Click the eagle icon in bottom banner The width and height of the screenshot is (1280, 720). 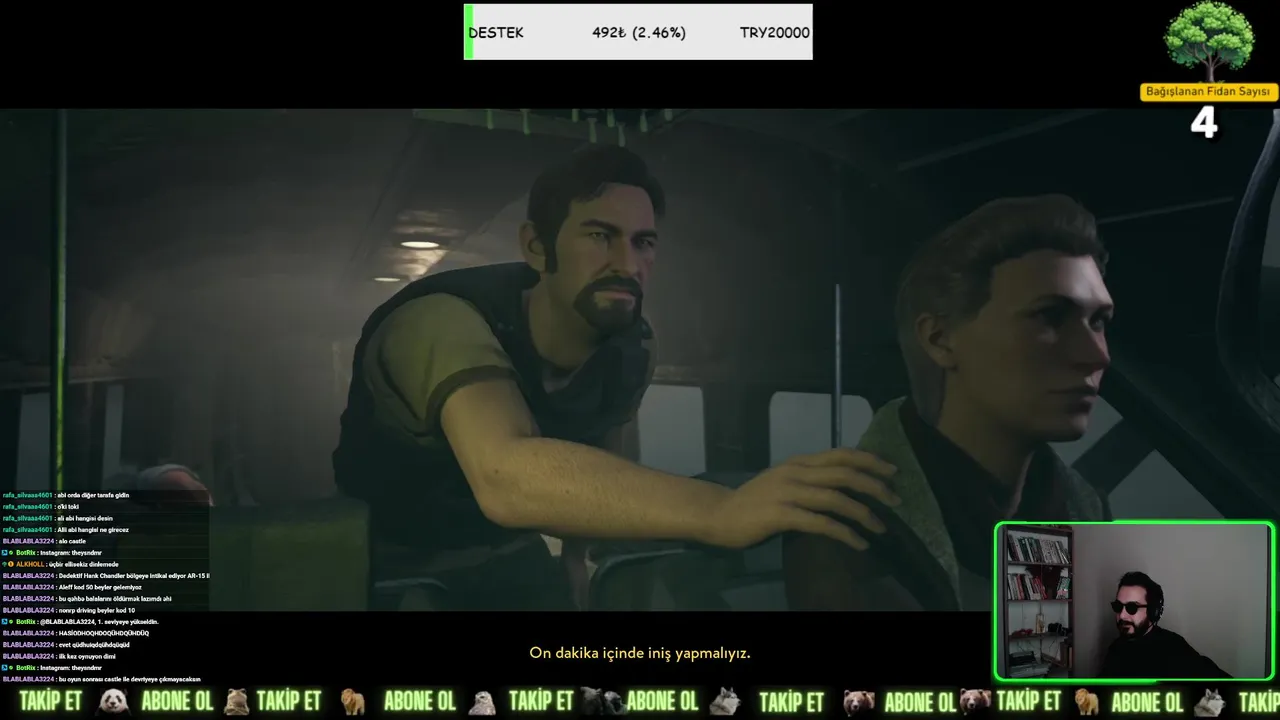pos(482,701)
